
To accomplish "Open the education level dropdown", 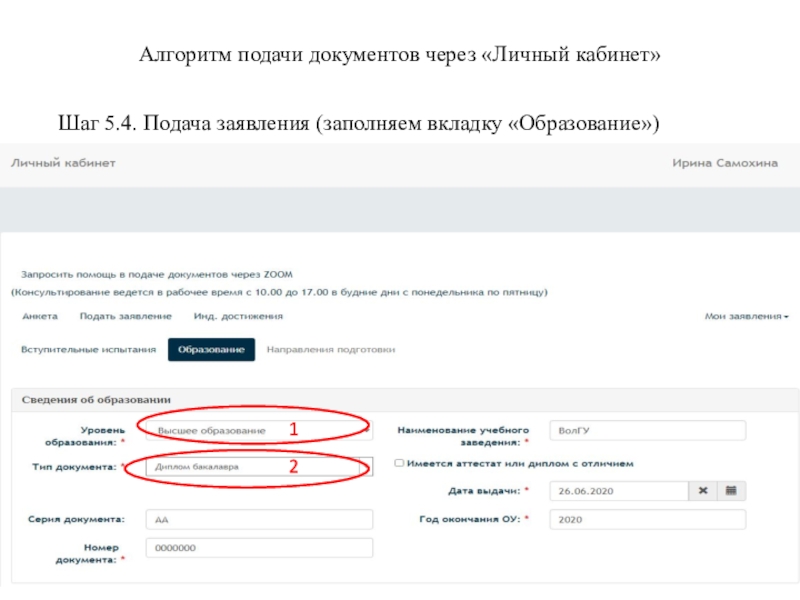I will click(259, 431).
